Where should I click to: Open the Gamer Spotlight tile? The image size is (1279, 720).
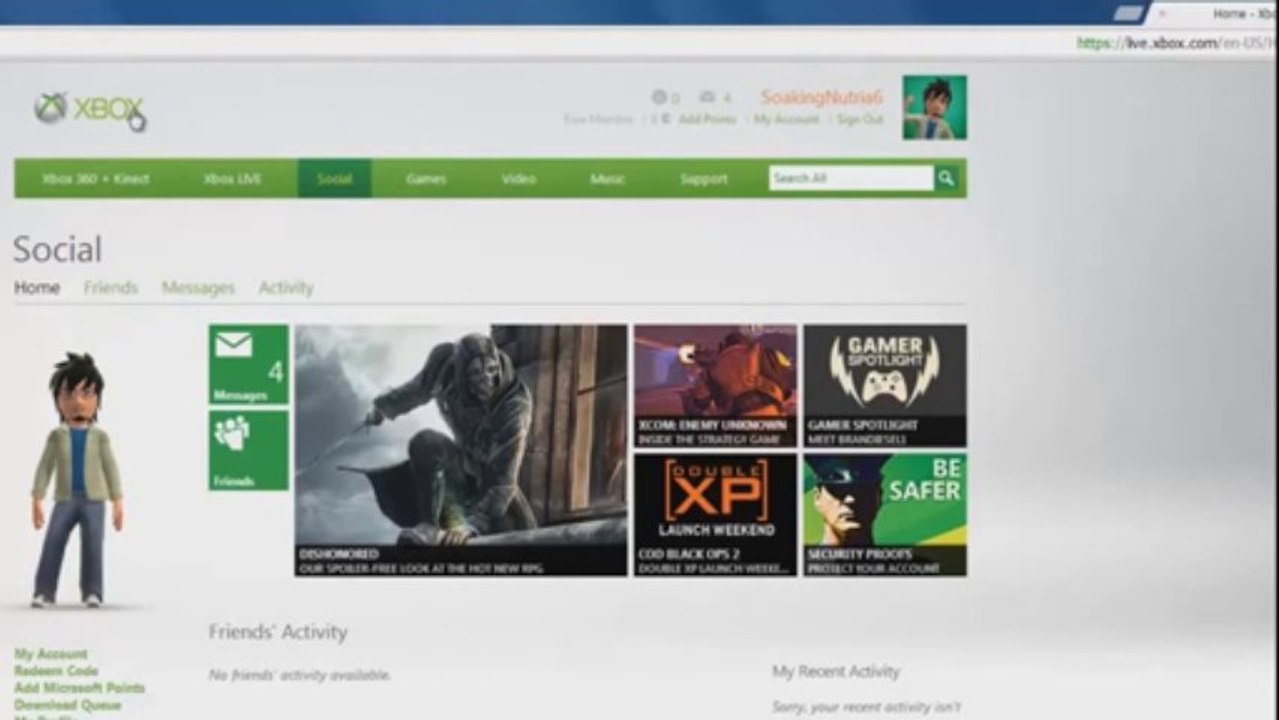pos(885,385)
